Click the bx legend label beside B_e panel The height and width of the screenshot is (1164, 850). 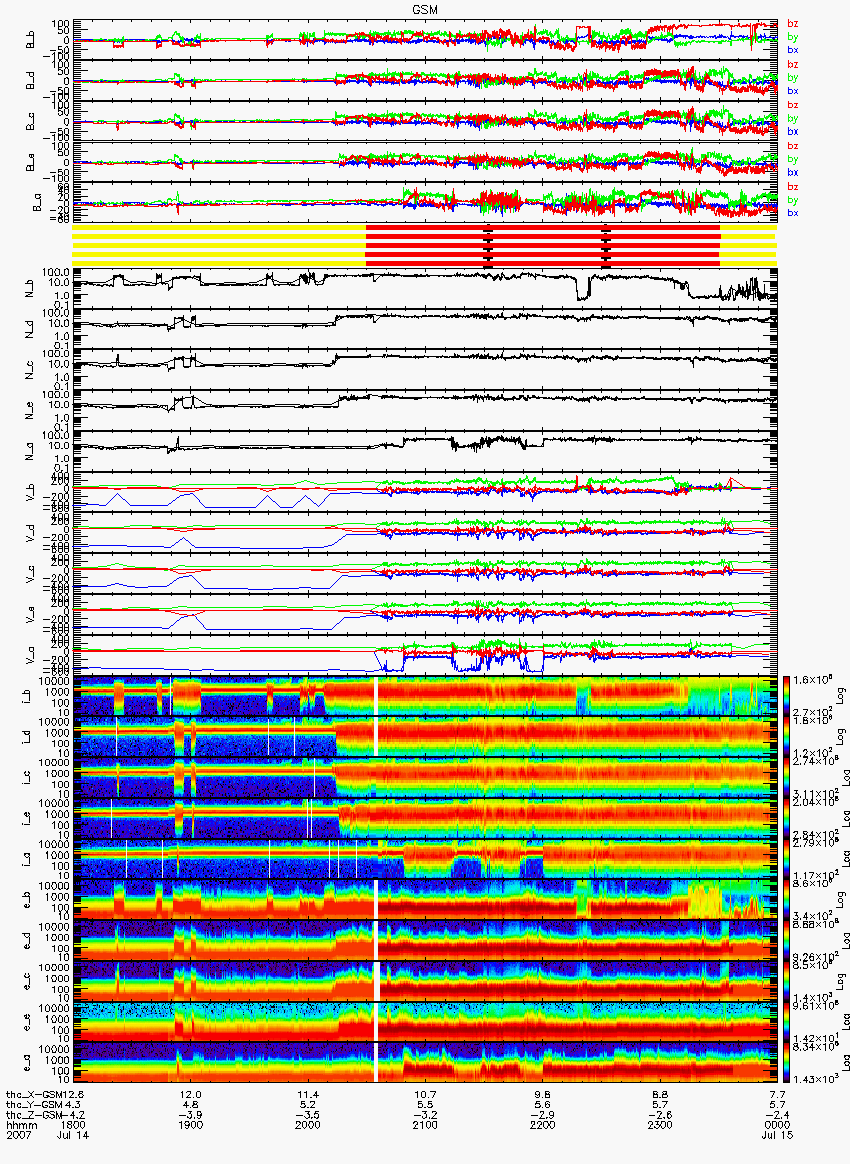(792, 172)
